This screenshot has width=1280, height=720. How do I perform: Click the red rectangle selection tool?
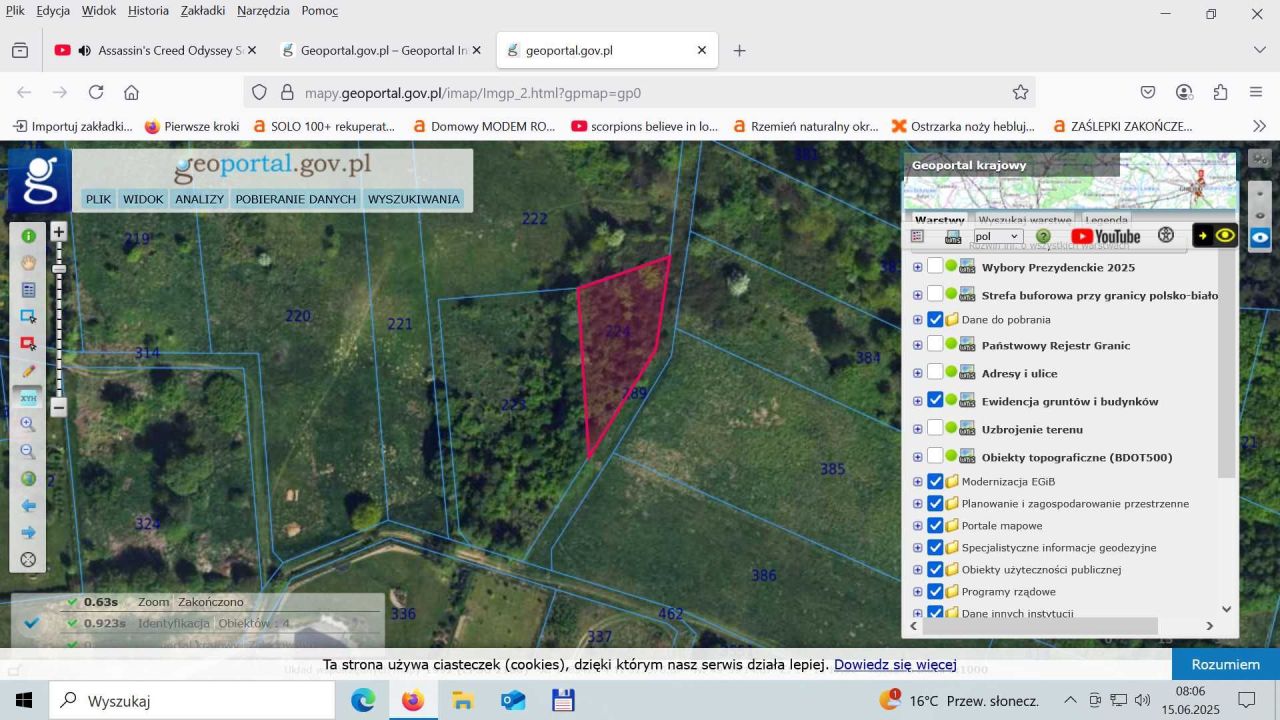pyautogui.click(x=28, y=343)
